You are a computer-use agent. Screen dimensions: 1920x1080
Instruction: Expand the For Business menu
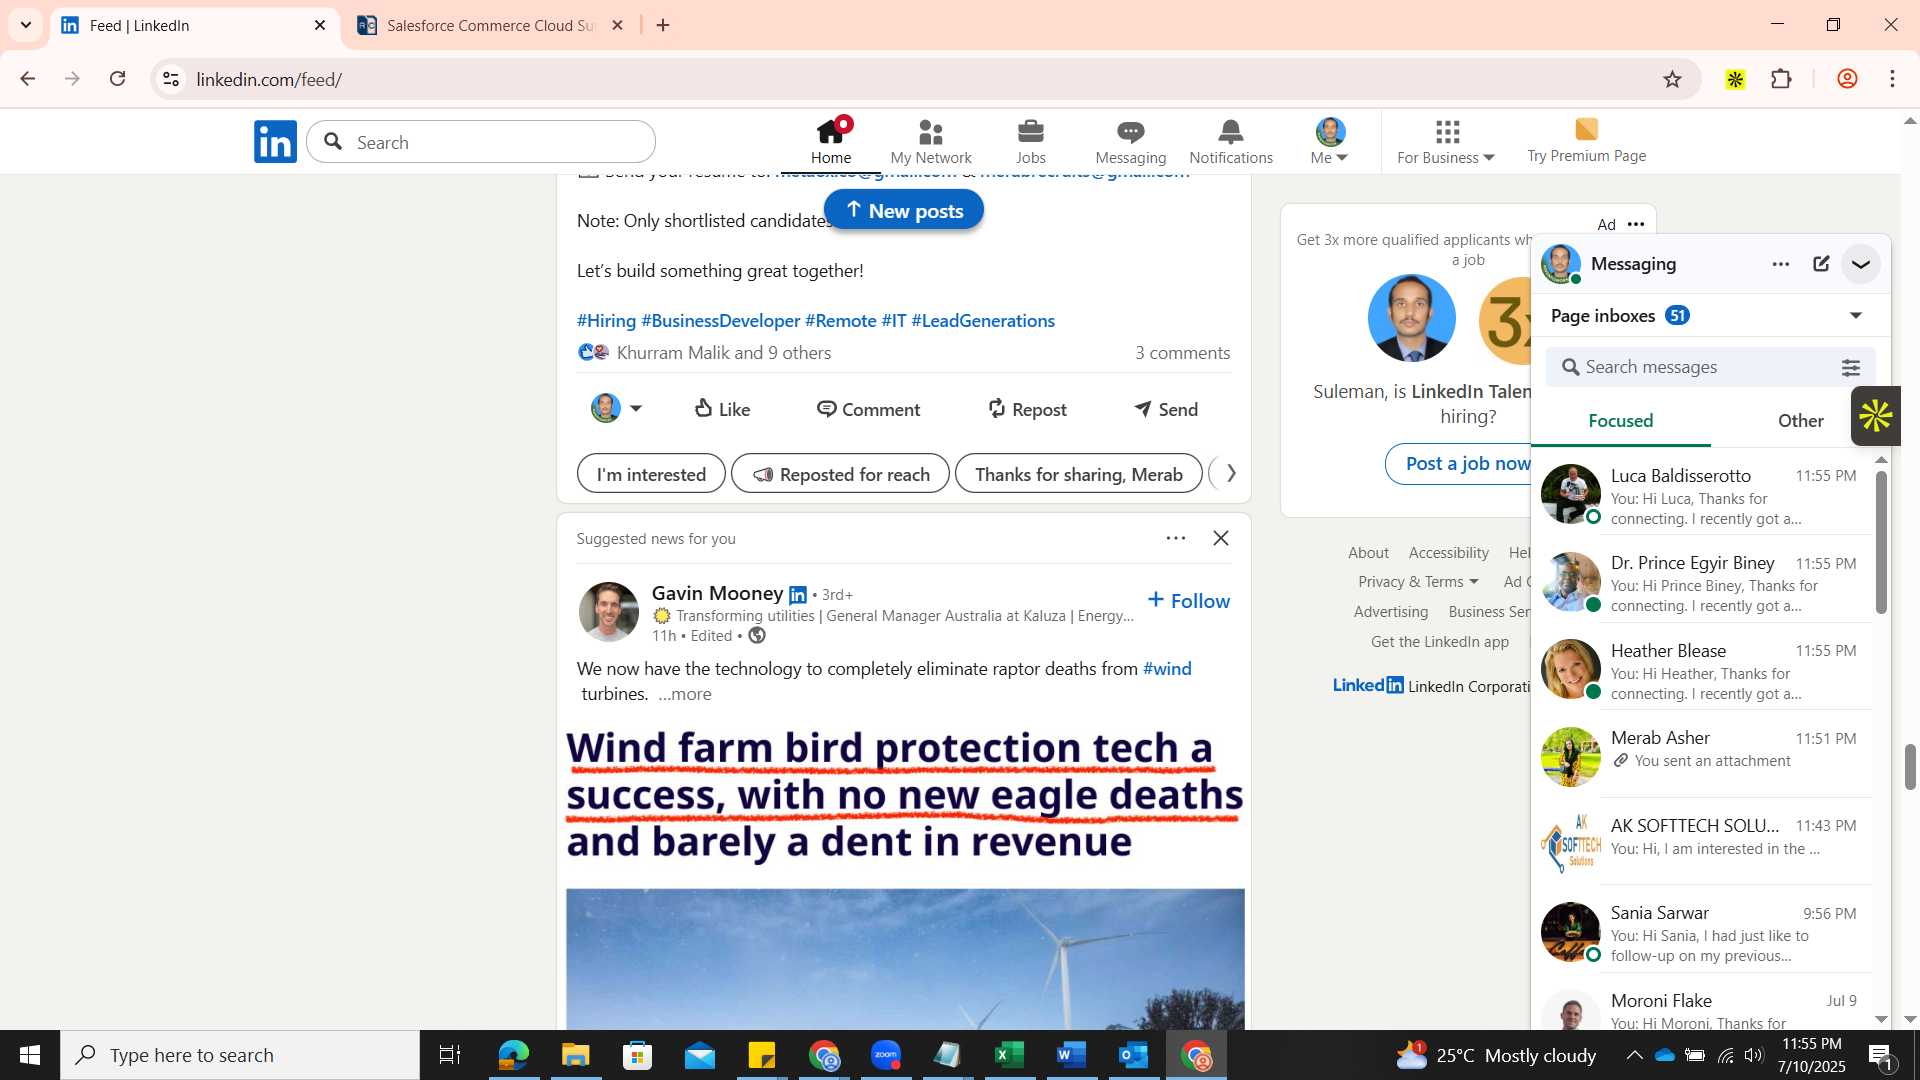(x=1446, y=141)
